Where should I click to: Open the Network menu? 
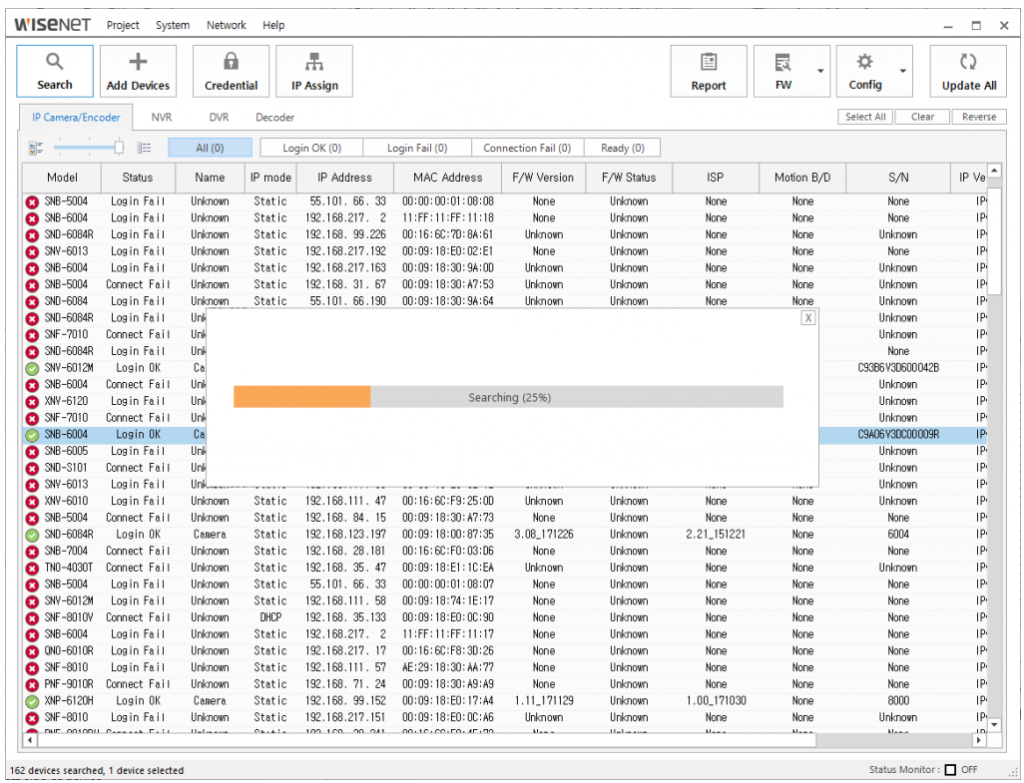click(x=226, y=25)
